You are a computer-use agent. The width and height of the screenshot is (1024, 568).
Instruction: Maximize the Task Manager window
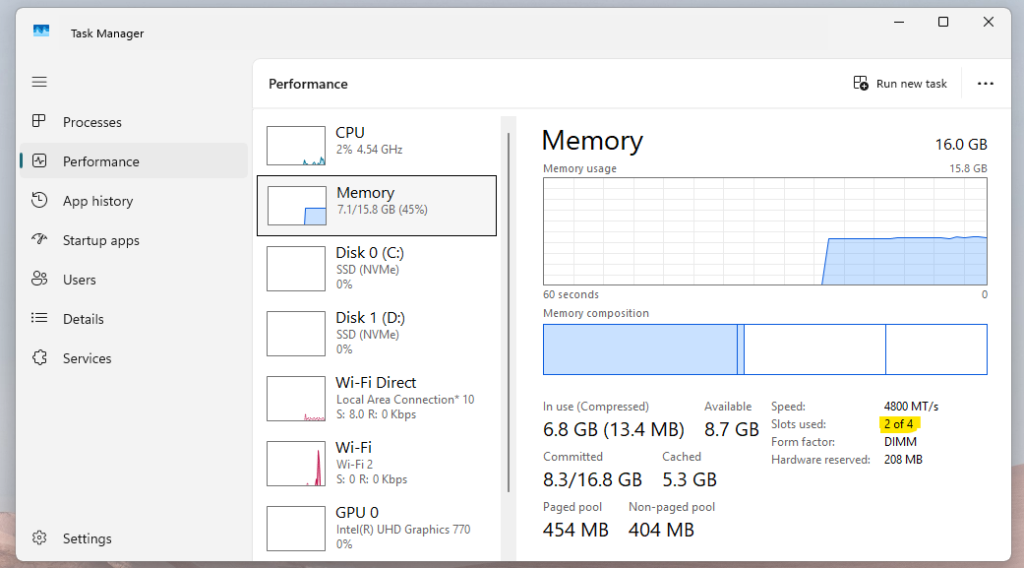[943, 22]
